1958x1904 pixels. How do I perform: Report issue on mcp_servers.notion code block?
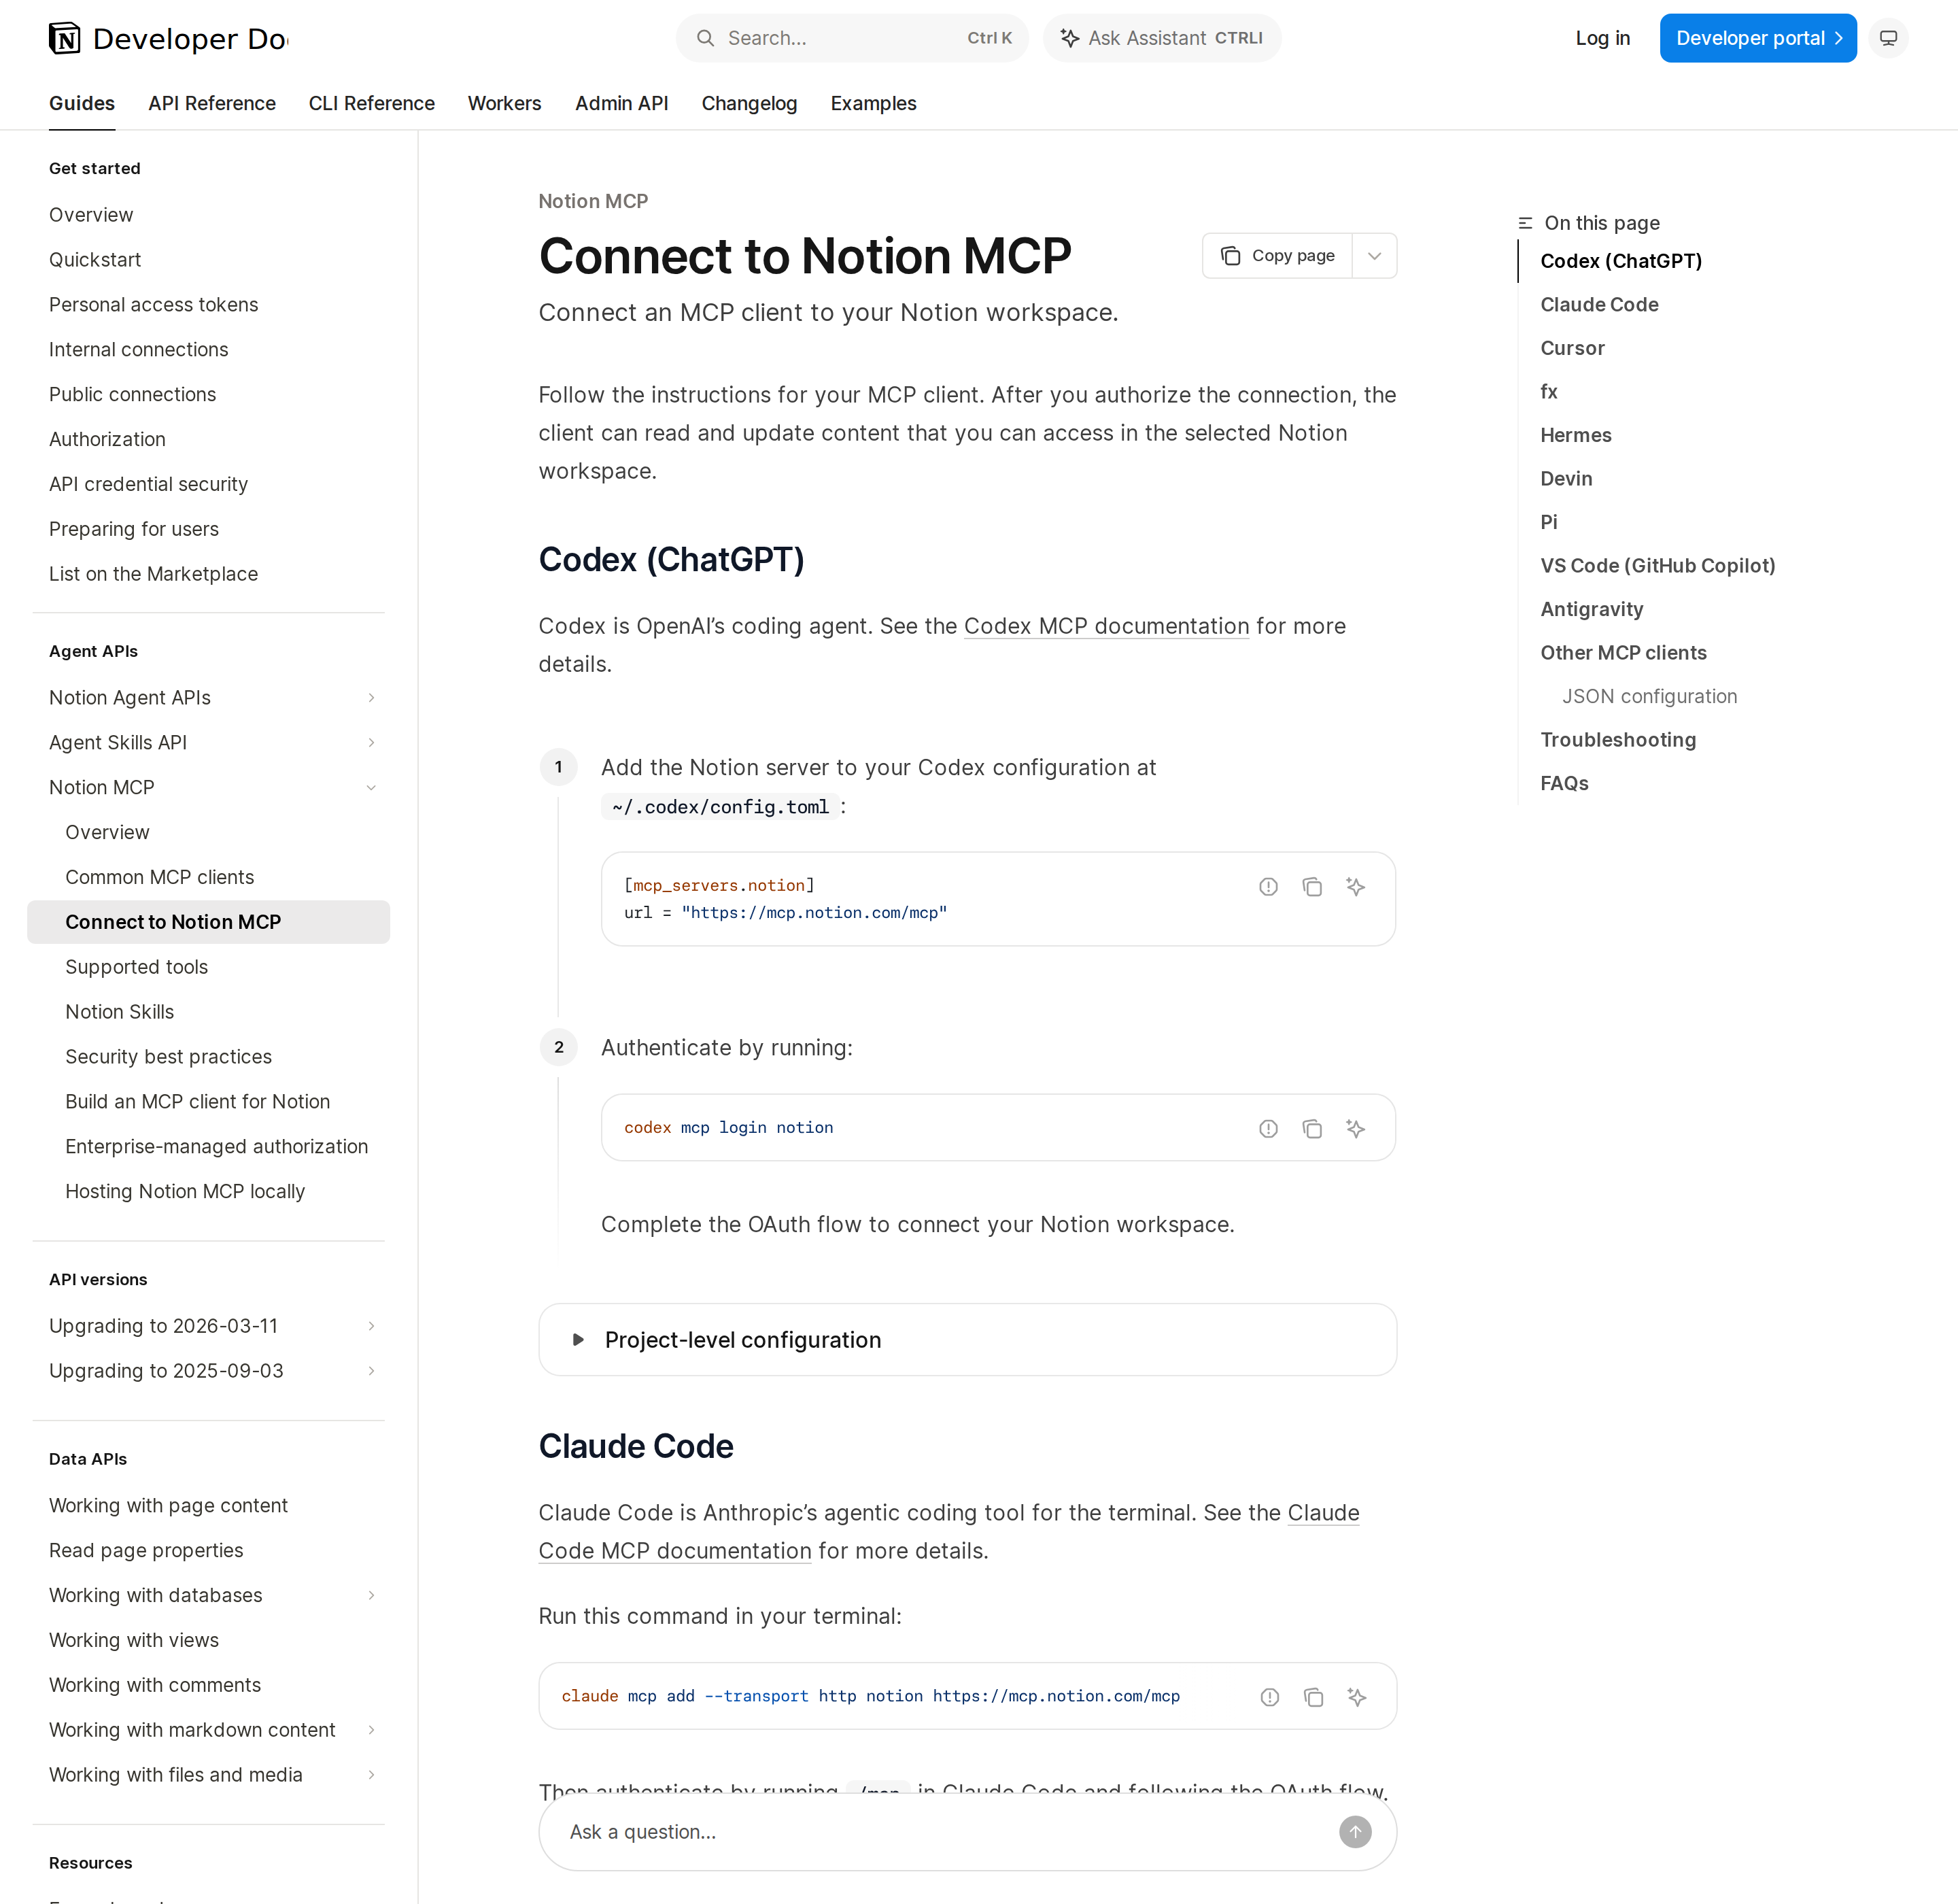click(x=1268, y=887)
